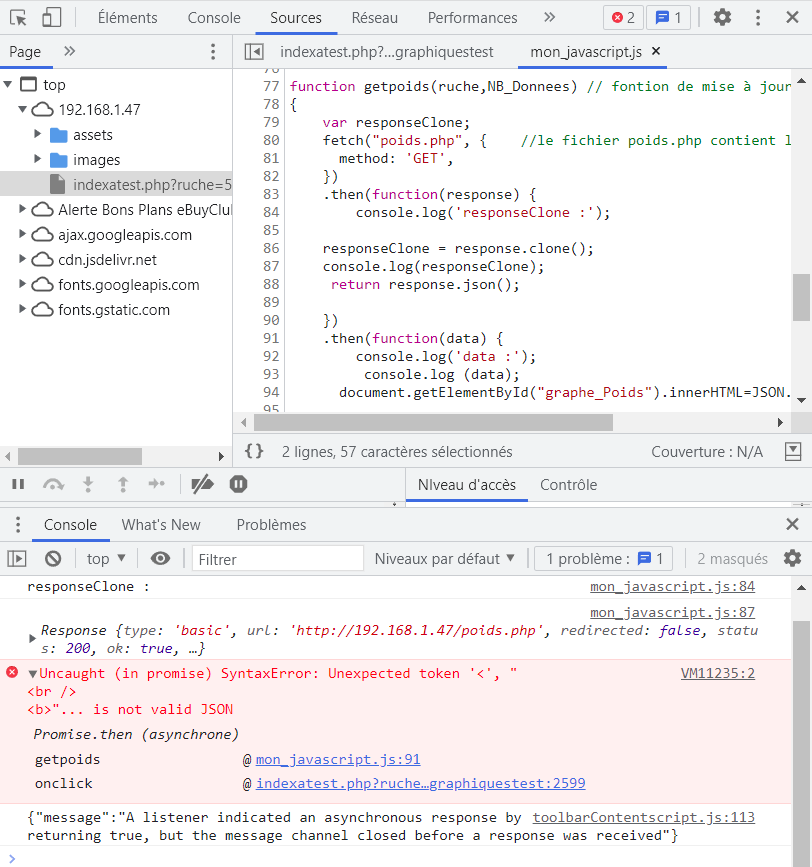This screenshot has width=812, height=867.
Task: Open the Niveau d'accès tab
Action: click(x=468, y=484)
